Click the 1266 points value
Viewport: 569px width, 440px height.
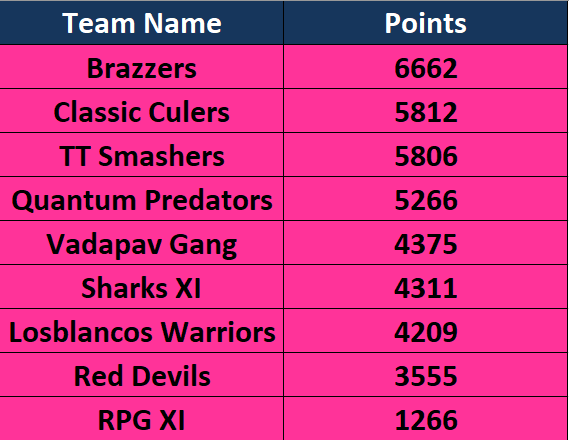(425, 420)
